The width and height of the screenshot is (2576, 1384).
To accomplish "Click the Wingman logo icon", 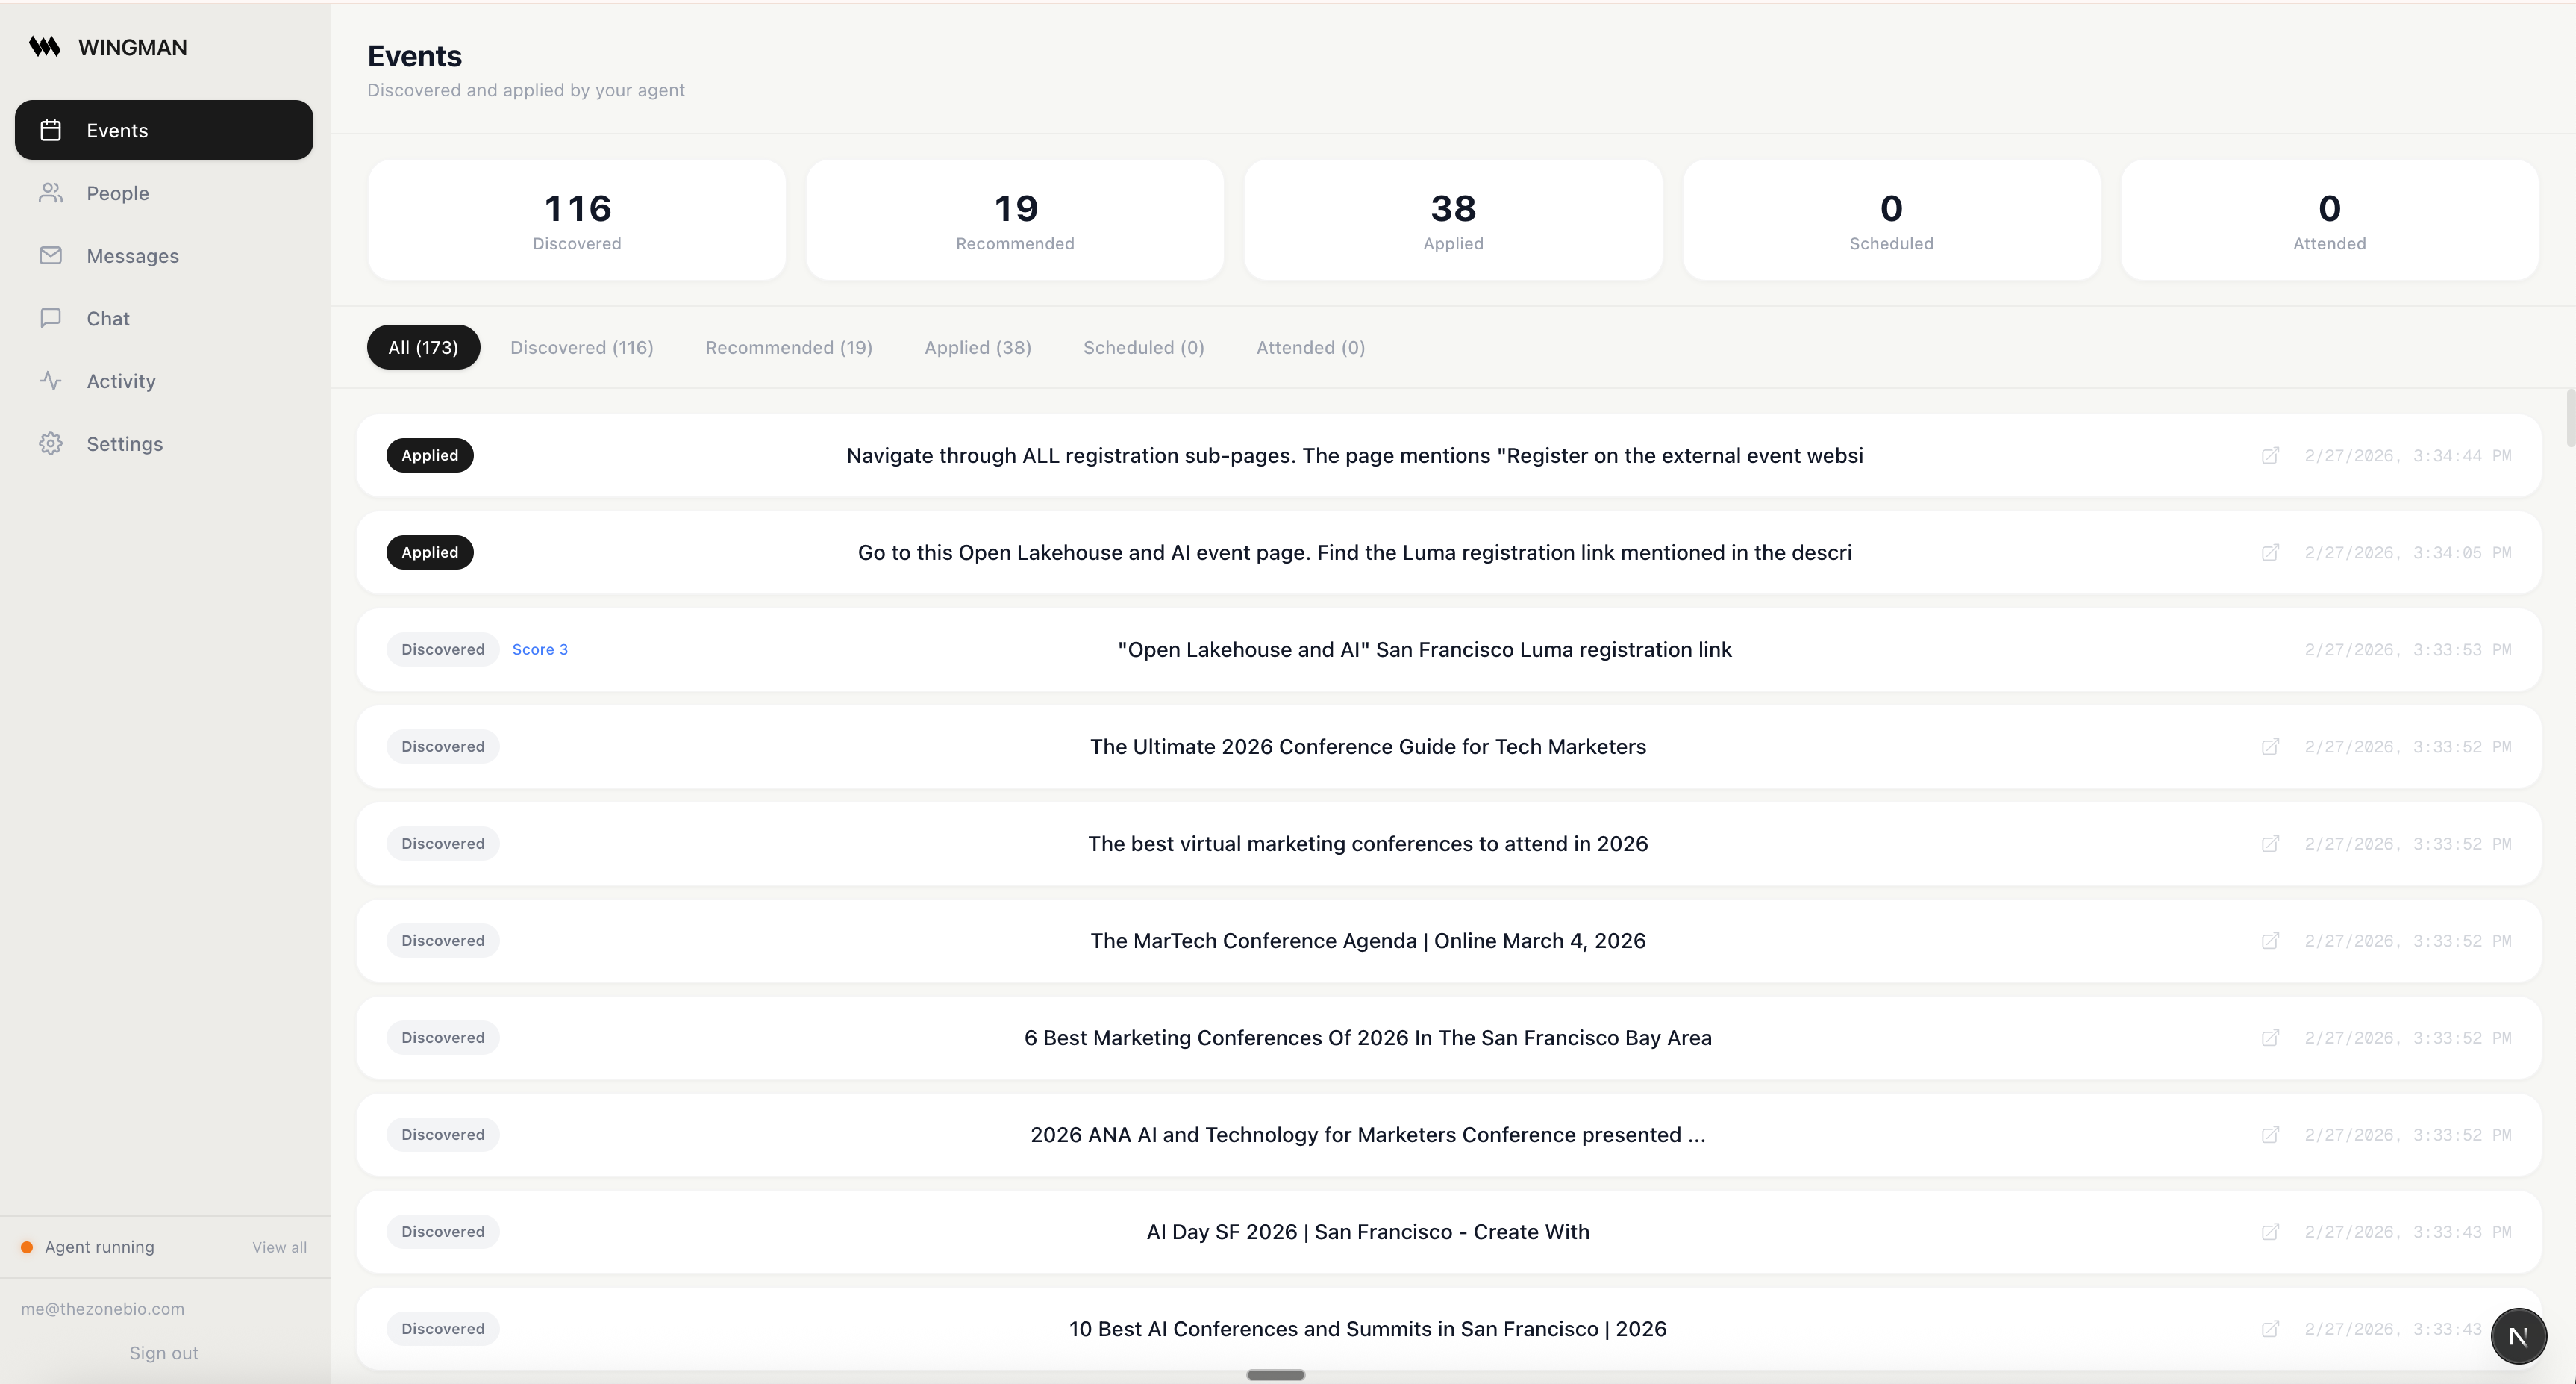I will [x=44, y=47].
